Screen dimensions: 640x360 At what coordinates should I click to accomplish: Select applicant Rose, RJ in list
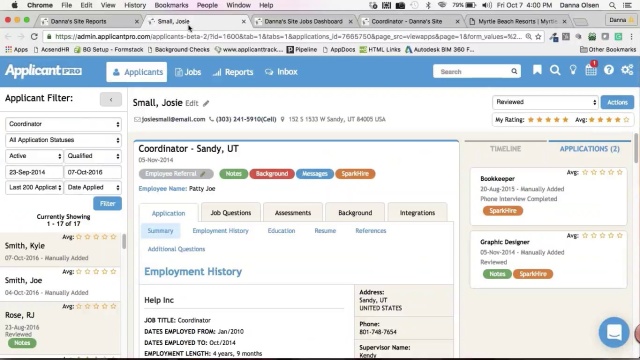tap(60, 327)
